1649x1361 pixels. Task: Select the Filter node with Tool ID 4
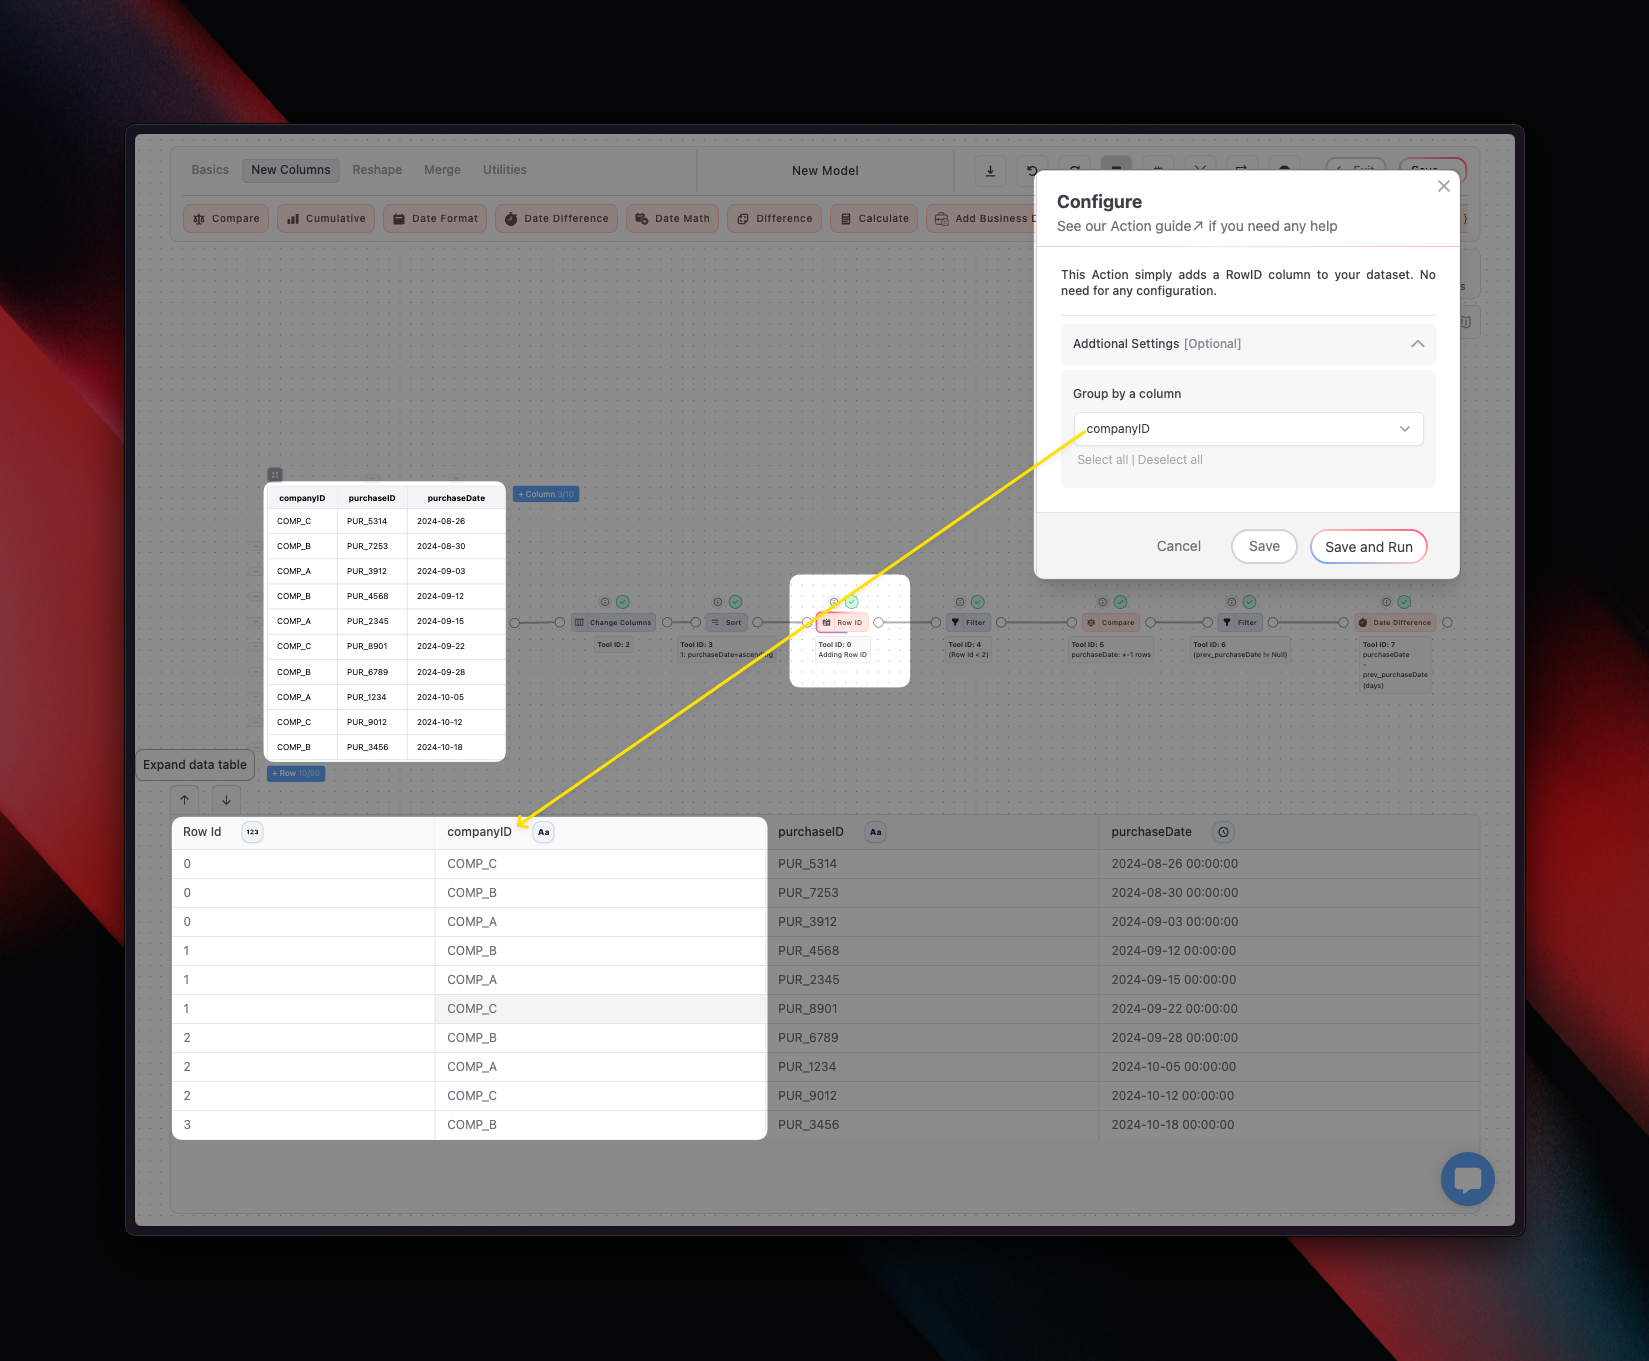[x=967, y=622]
